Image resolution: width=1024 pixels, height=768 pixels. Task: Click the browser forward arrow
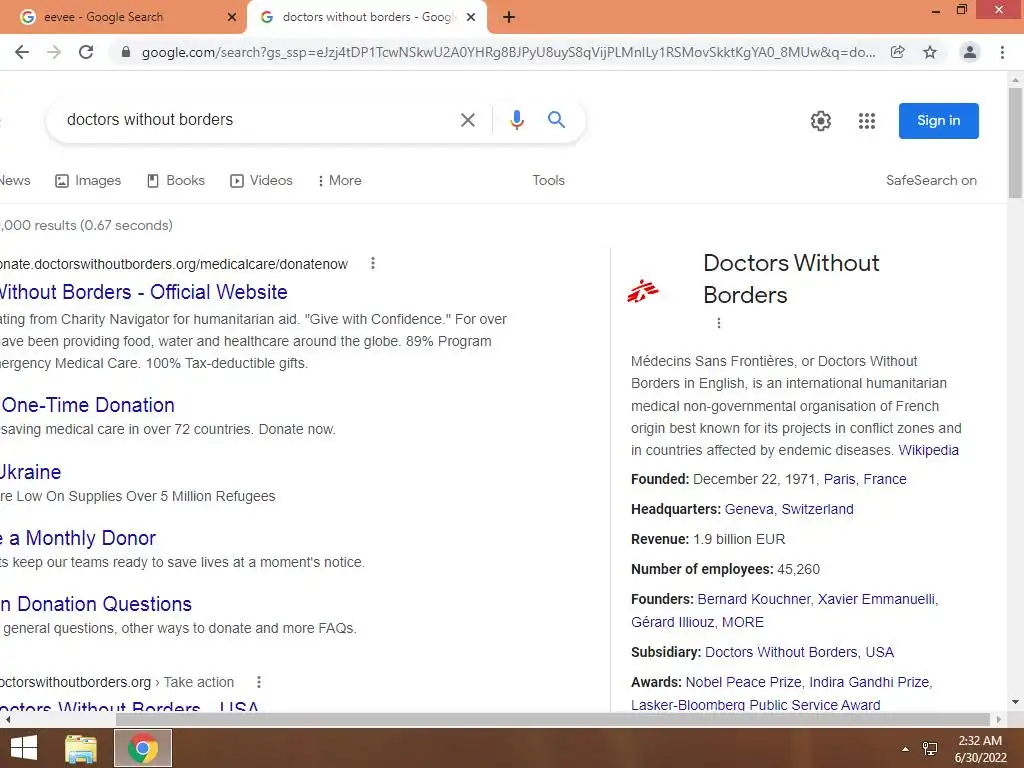[54, 52]
